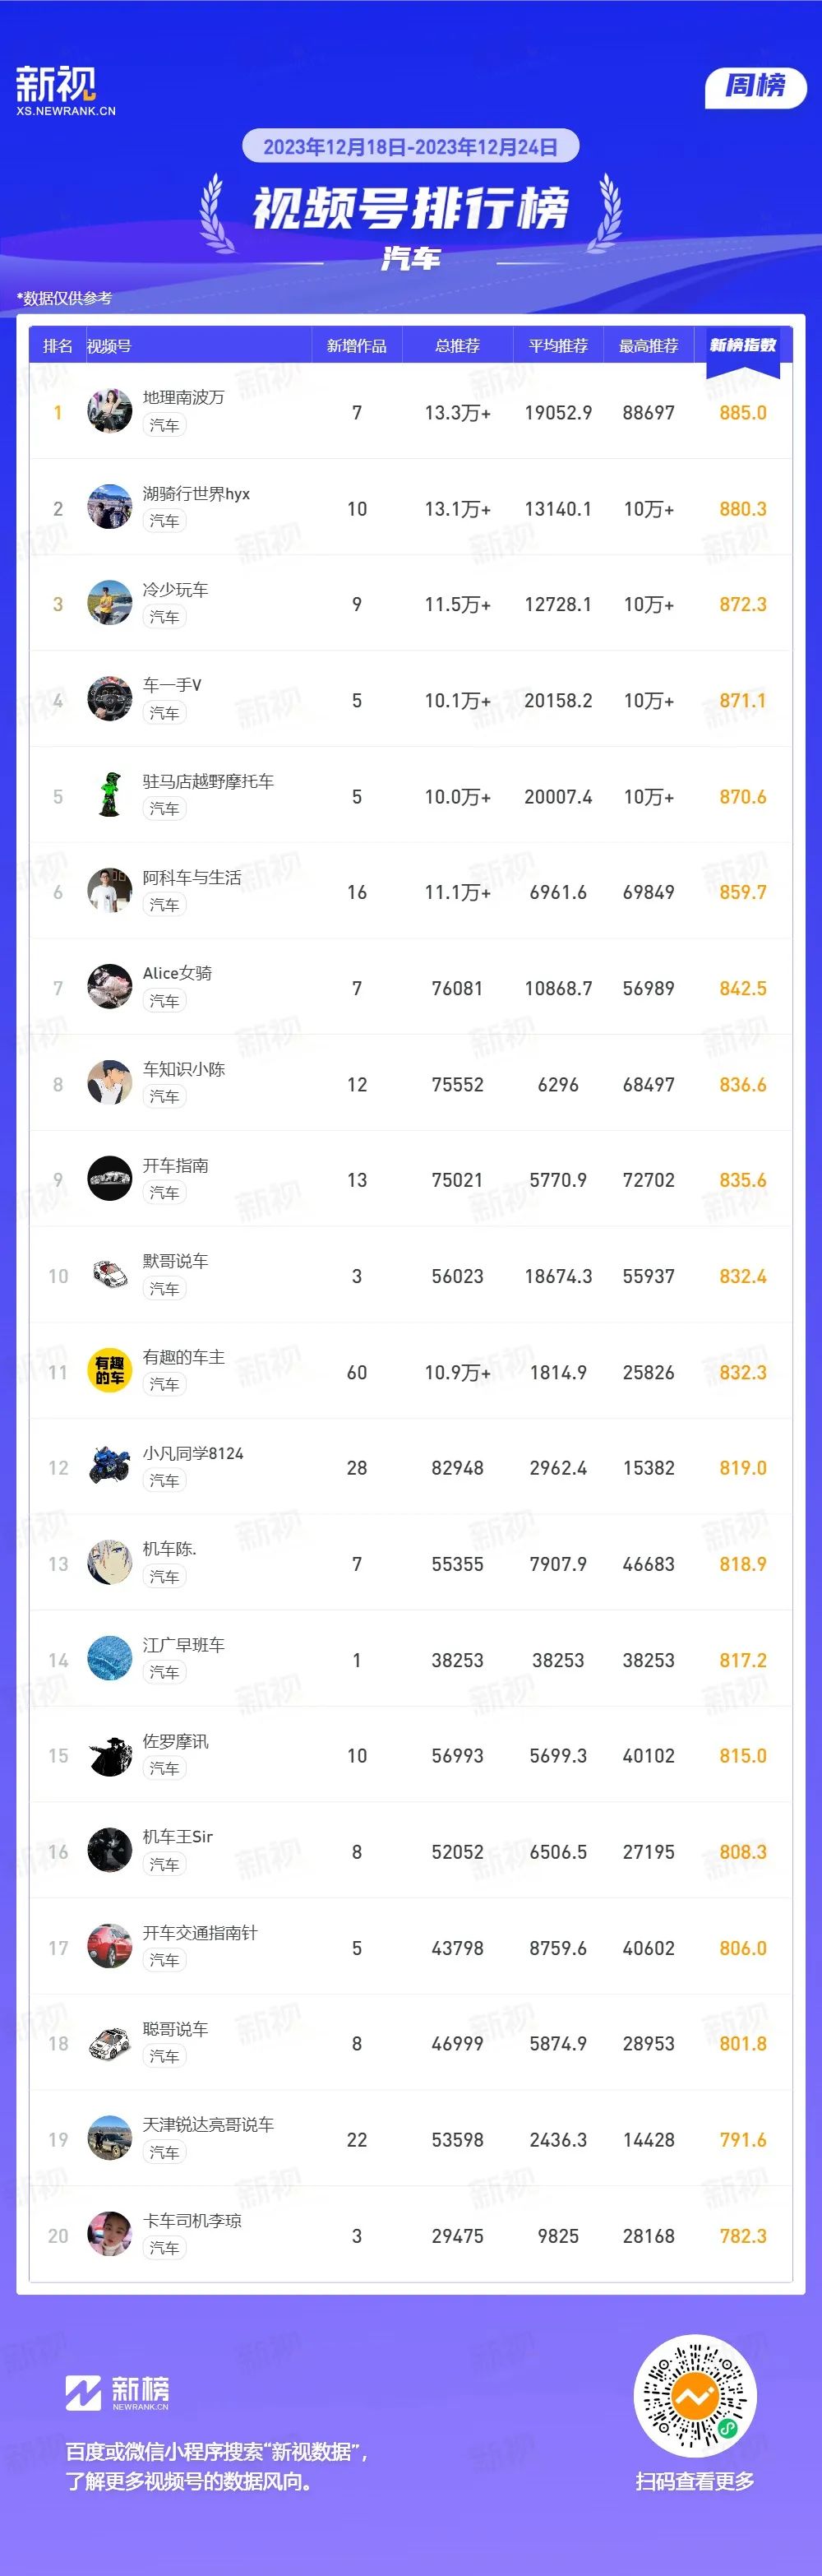822x2576 pixels.
Task: Click the green motorcycle avatar of 驻马店越野摩托车
Action: tap(110, 795)
